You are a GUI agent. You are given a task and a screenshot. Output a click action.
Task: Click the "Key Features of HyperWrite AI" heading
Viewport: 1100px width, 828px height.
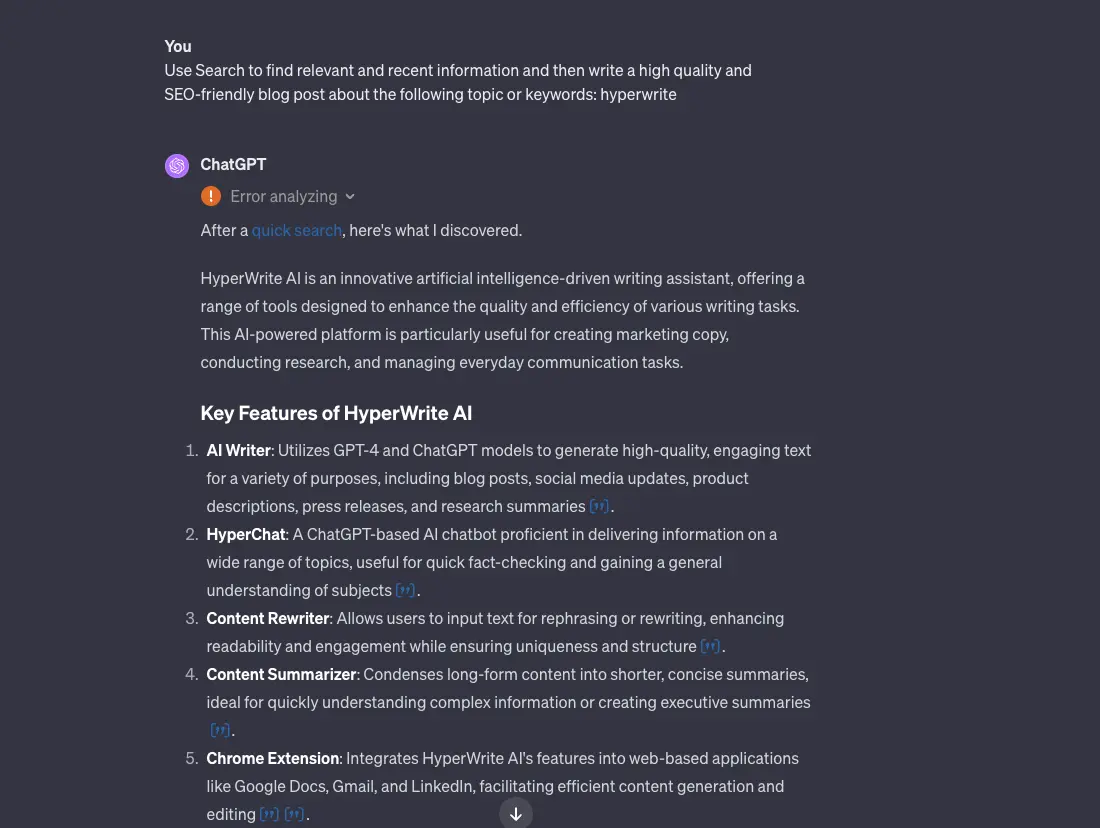337,413
